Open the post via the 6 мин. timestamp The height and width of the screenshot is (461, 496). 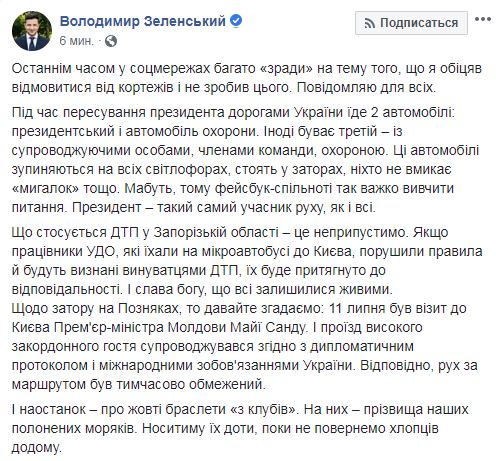tap(76, 41)
